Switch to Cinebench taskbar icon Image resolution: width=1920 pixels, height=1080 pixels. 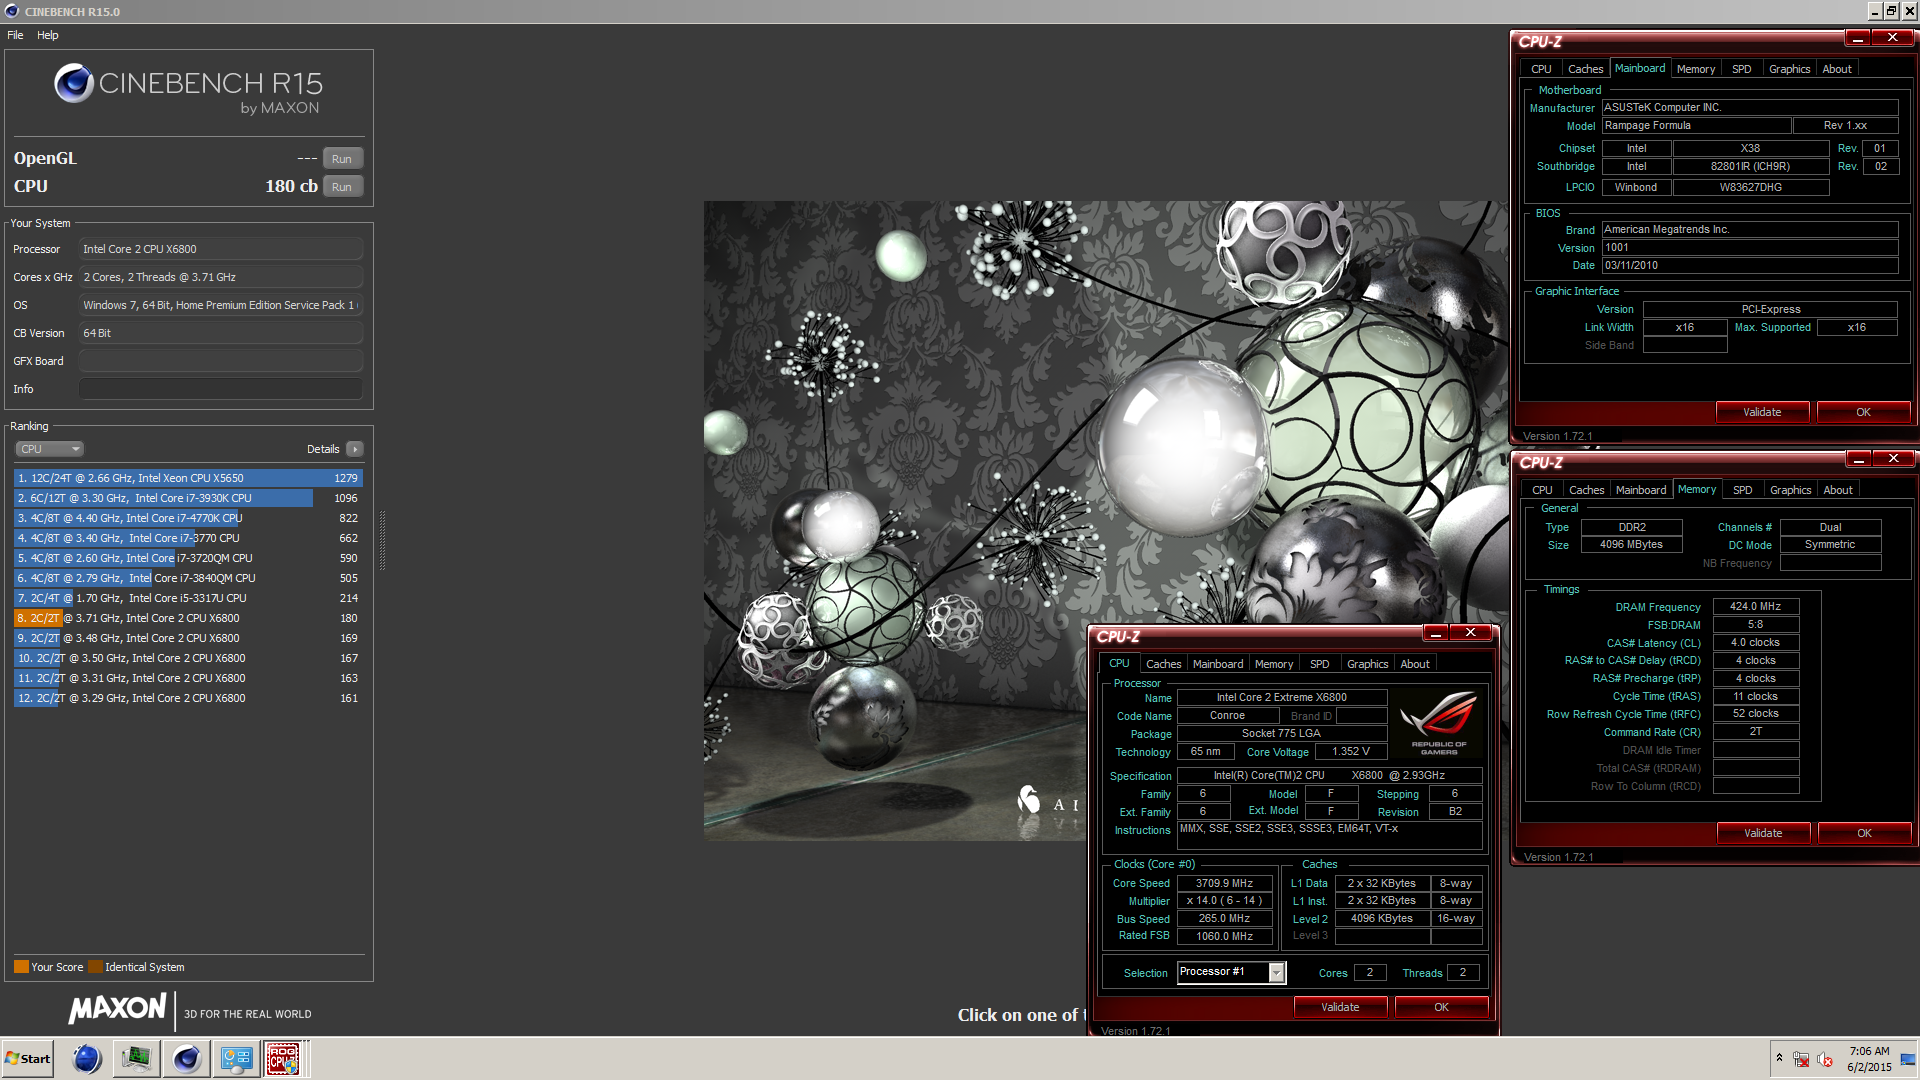click(x=187, y=1059)
